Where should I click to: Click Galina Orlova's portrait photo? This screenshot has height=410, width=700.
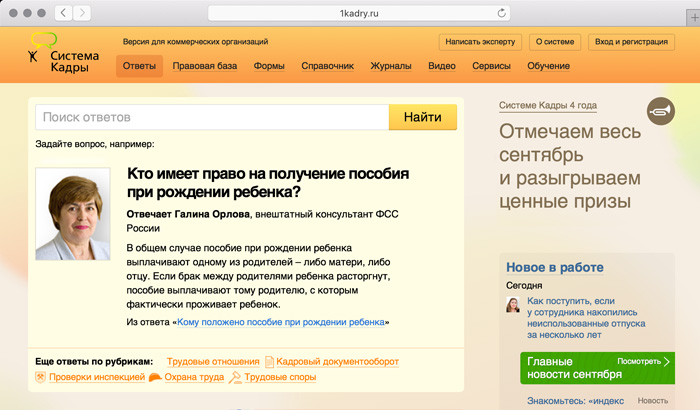click(x=73, y=214)
